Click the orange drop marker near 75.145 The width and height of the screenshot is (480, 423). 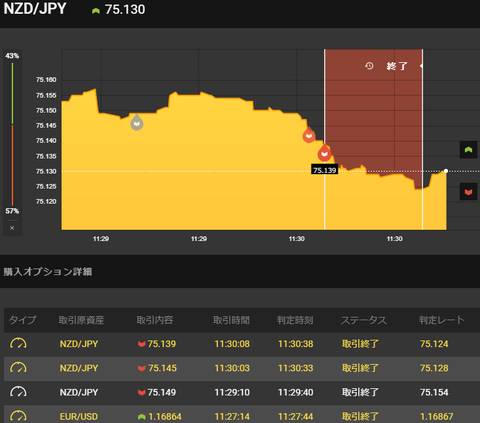[x=309, y=135]
